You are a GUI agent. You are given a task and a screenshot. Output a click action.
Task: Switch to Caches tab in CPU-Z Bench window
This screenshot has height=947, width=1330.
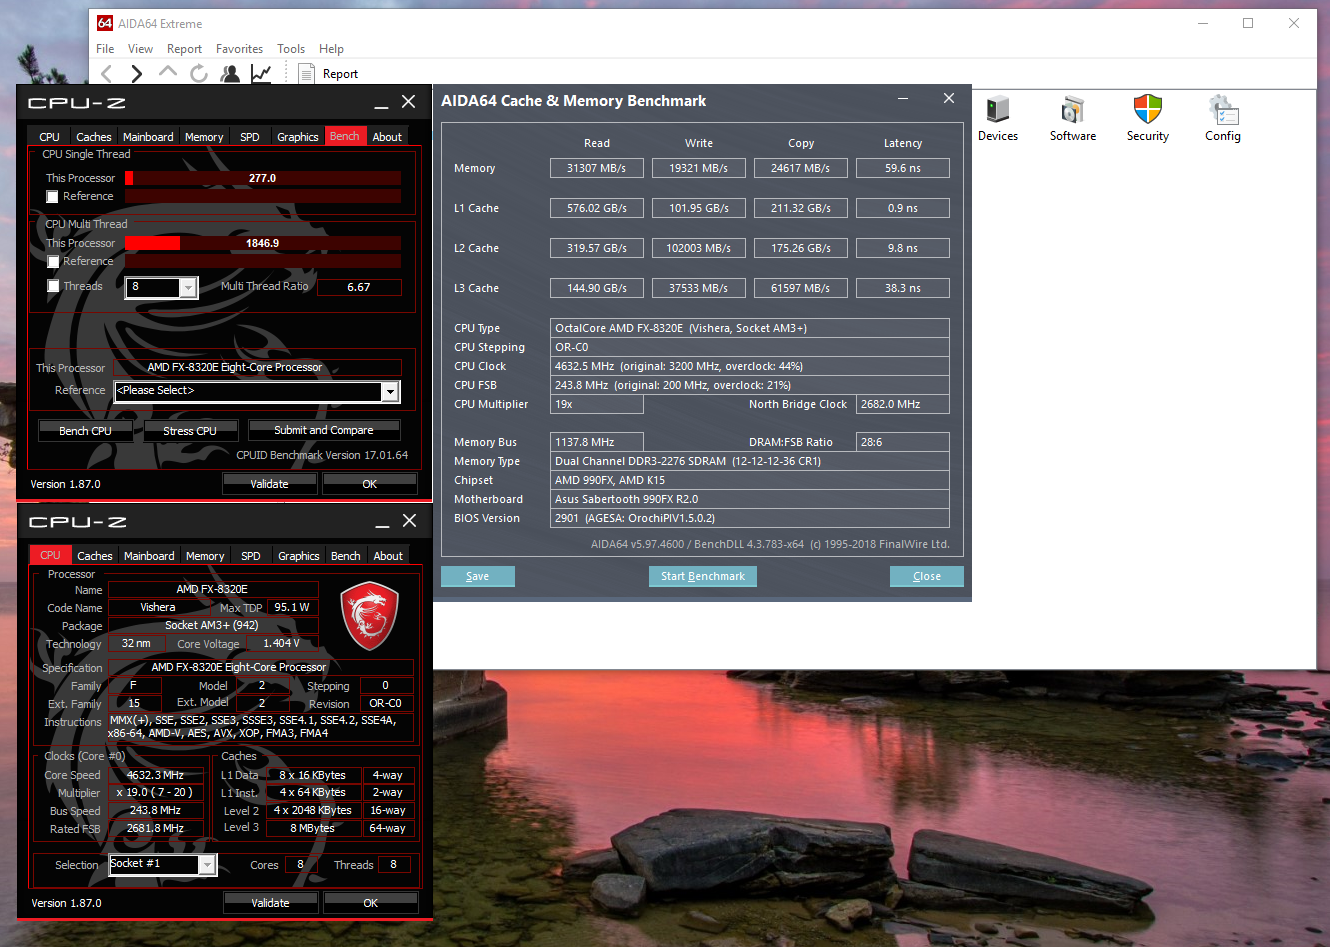(94, 137)
